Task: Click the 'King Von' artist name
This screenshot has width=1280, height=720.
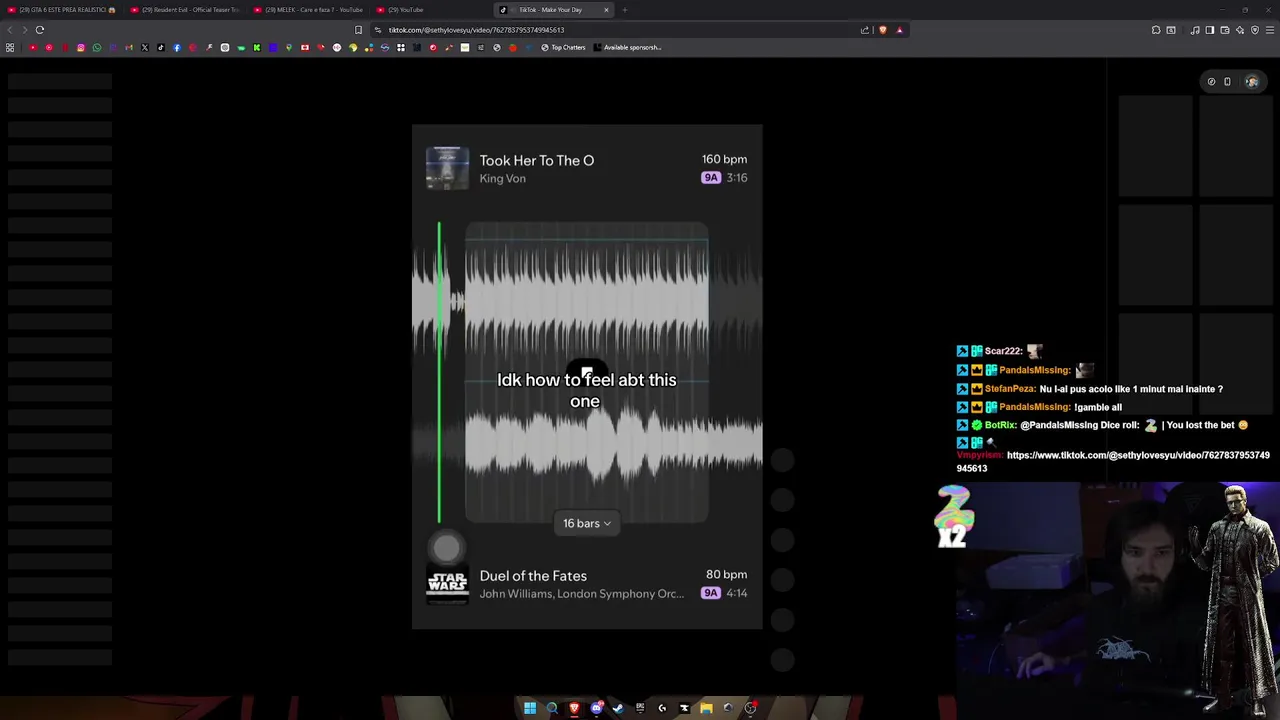Action: (502, 179)
